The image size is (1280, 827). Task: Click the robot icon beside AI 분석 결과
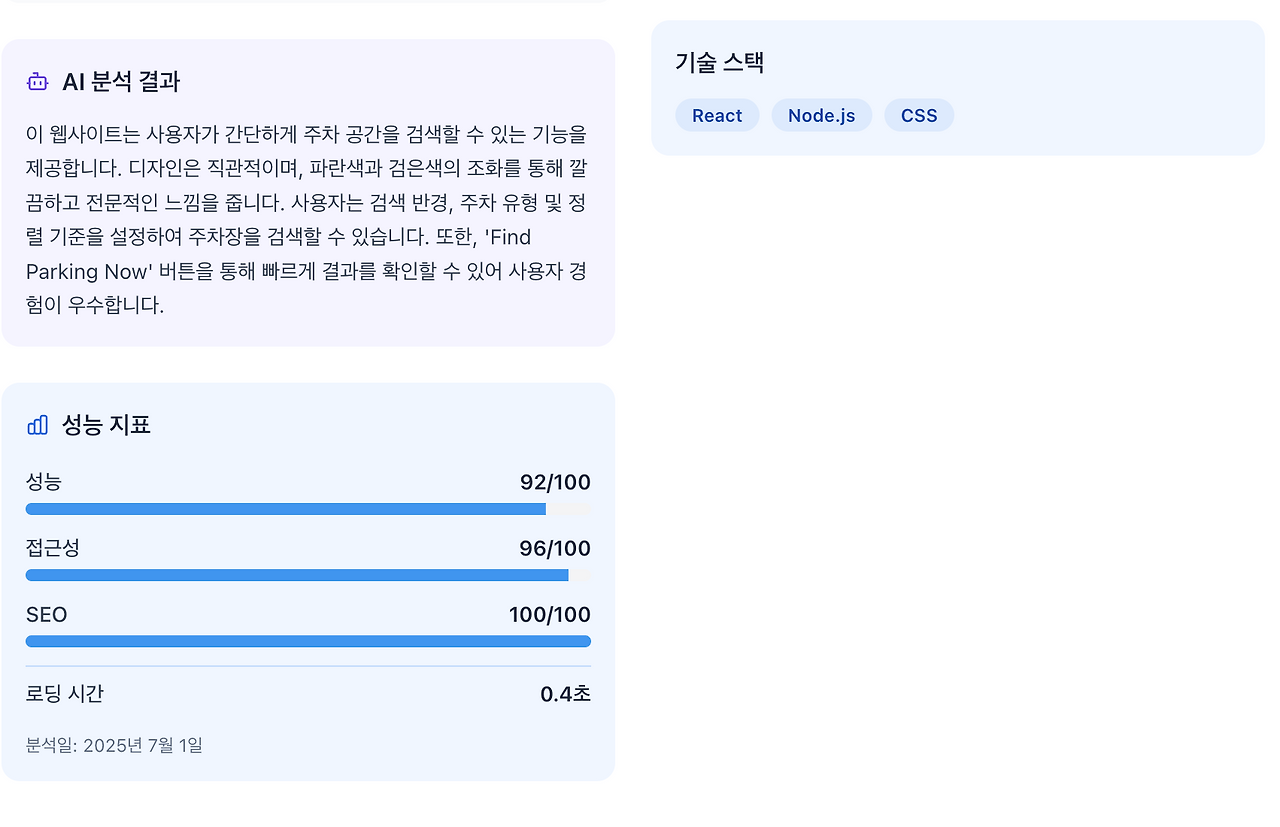point(38,82)
